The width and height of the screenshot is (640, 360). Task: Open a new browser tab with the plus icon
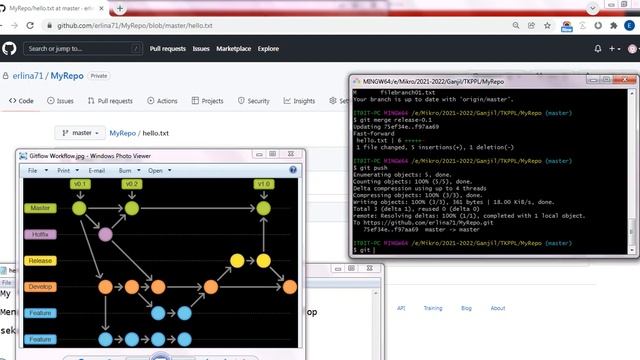click(x=120, y=8)
